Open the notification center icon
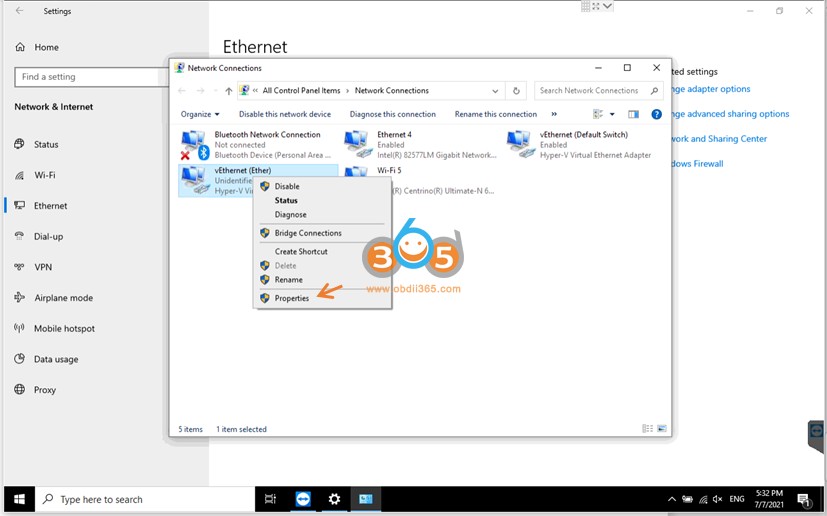The height and width of the screenshot is (516, 827). coord(804,500)
